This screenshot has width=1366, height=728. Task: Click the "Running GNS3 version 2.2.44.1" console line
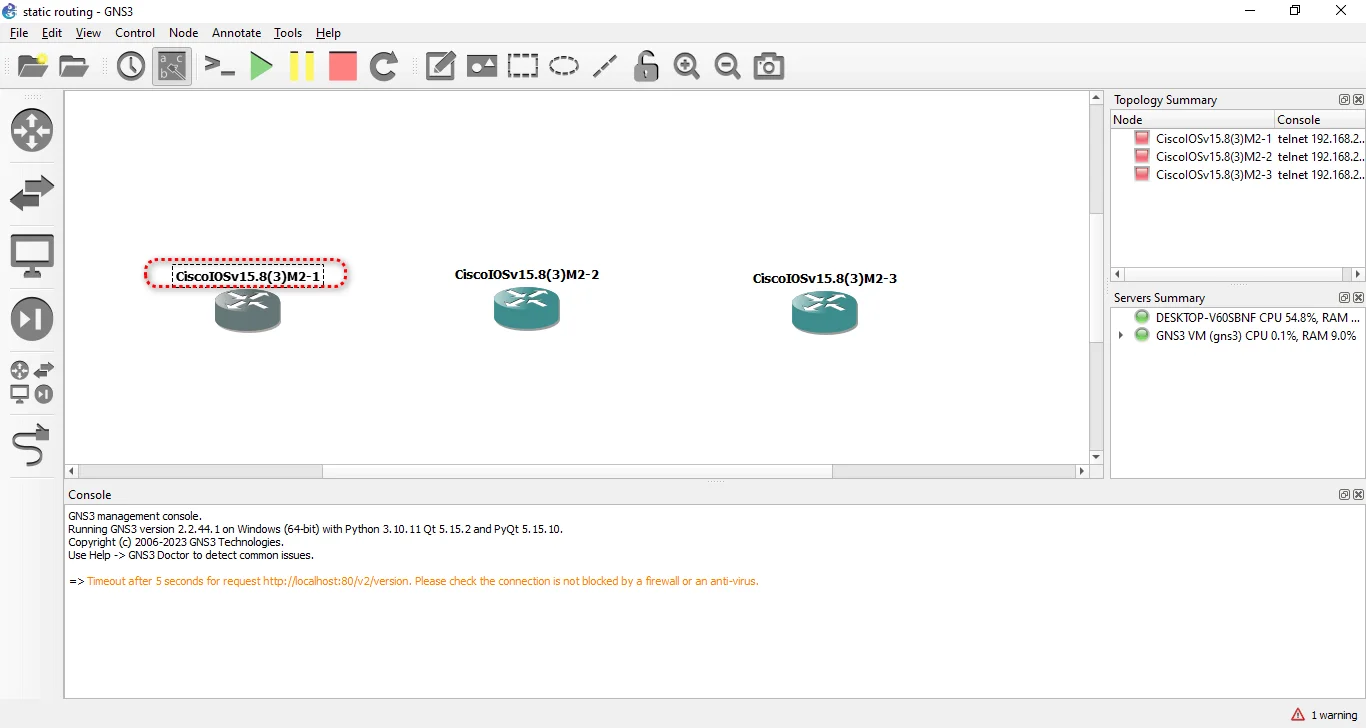tap(315, 529)
